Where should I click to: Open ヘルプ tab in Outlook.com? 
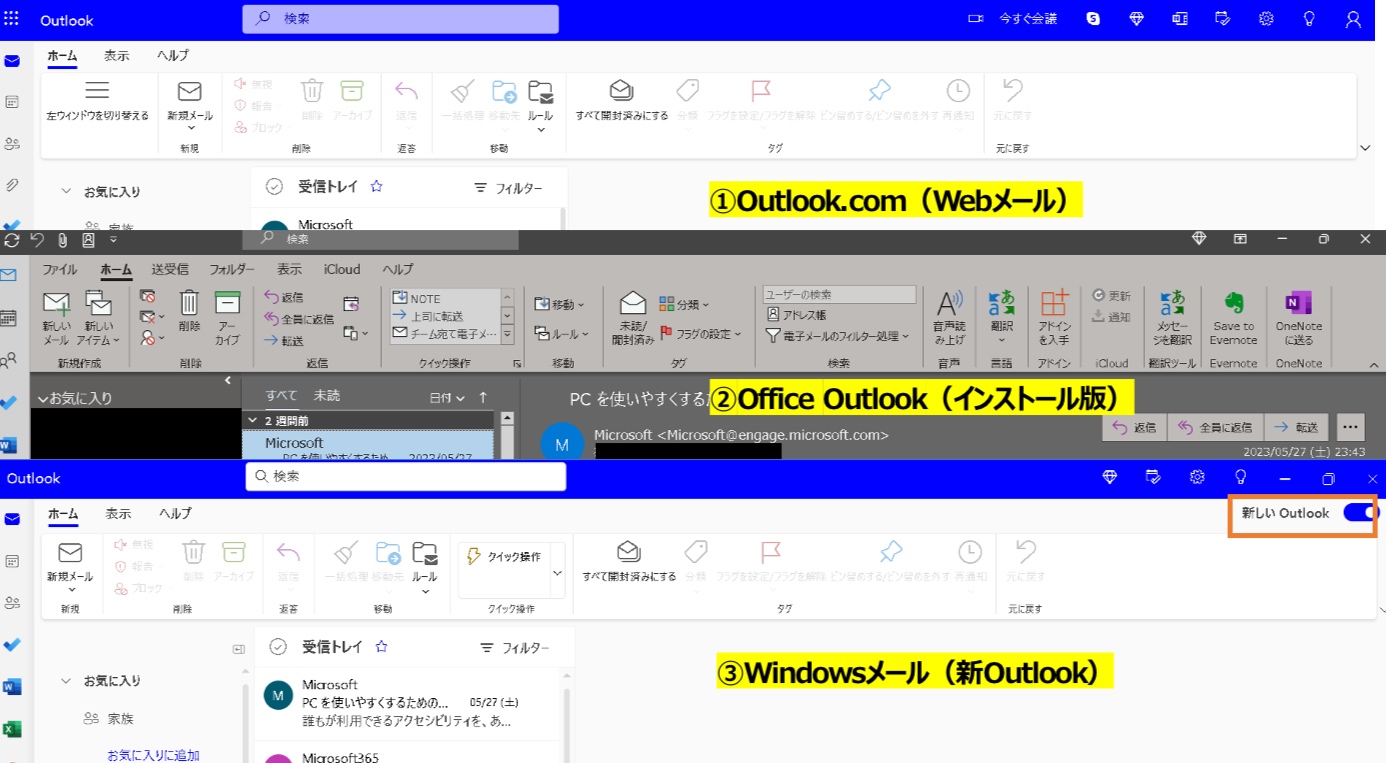173,56
